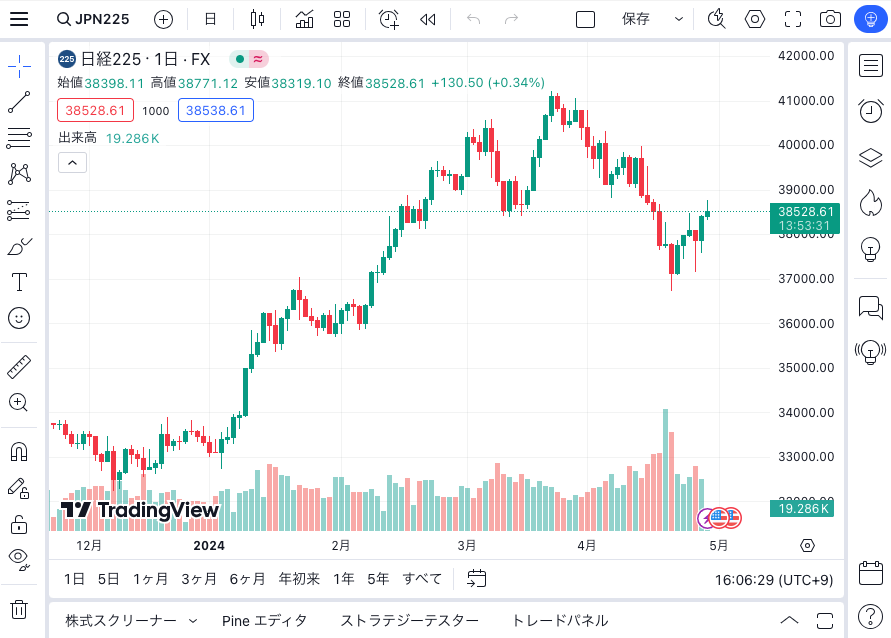Open the indicators menu in the top toolbar
Screen dimensions: 891x638
point(305,19)
